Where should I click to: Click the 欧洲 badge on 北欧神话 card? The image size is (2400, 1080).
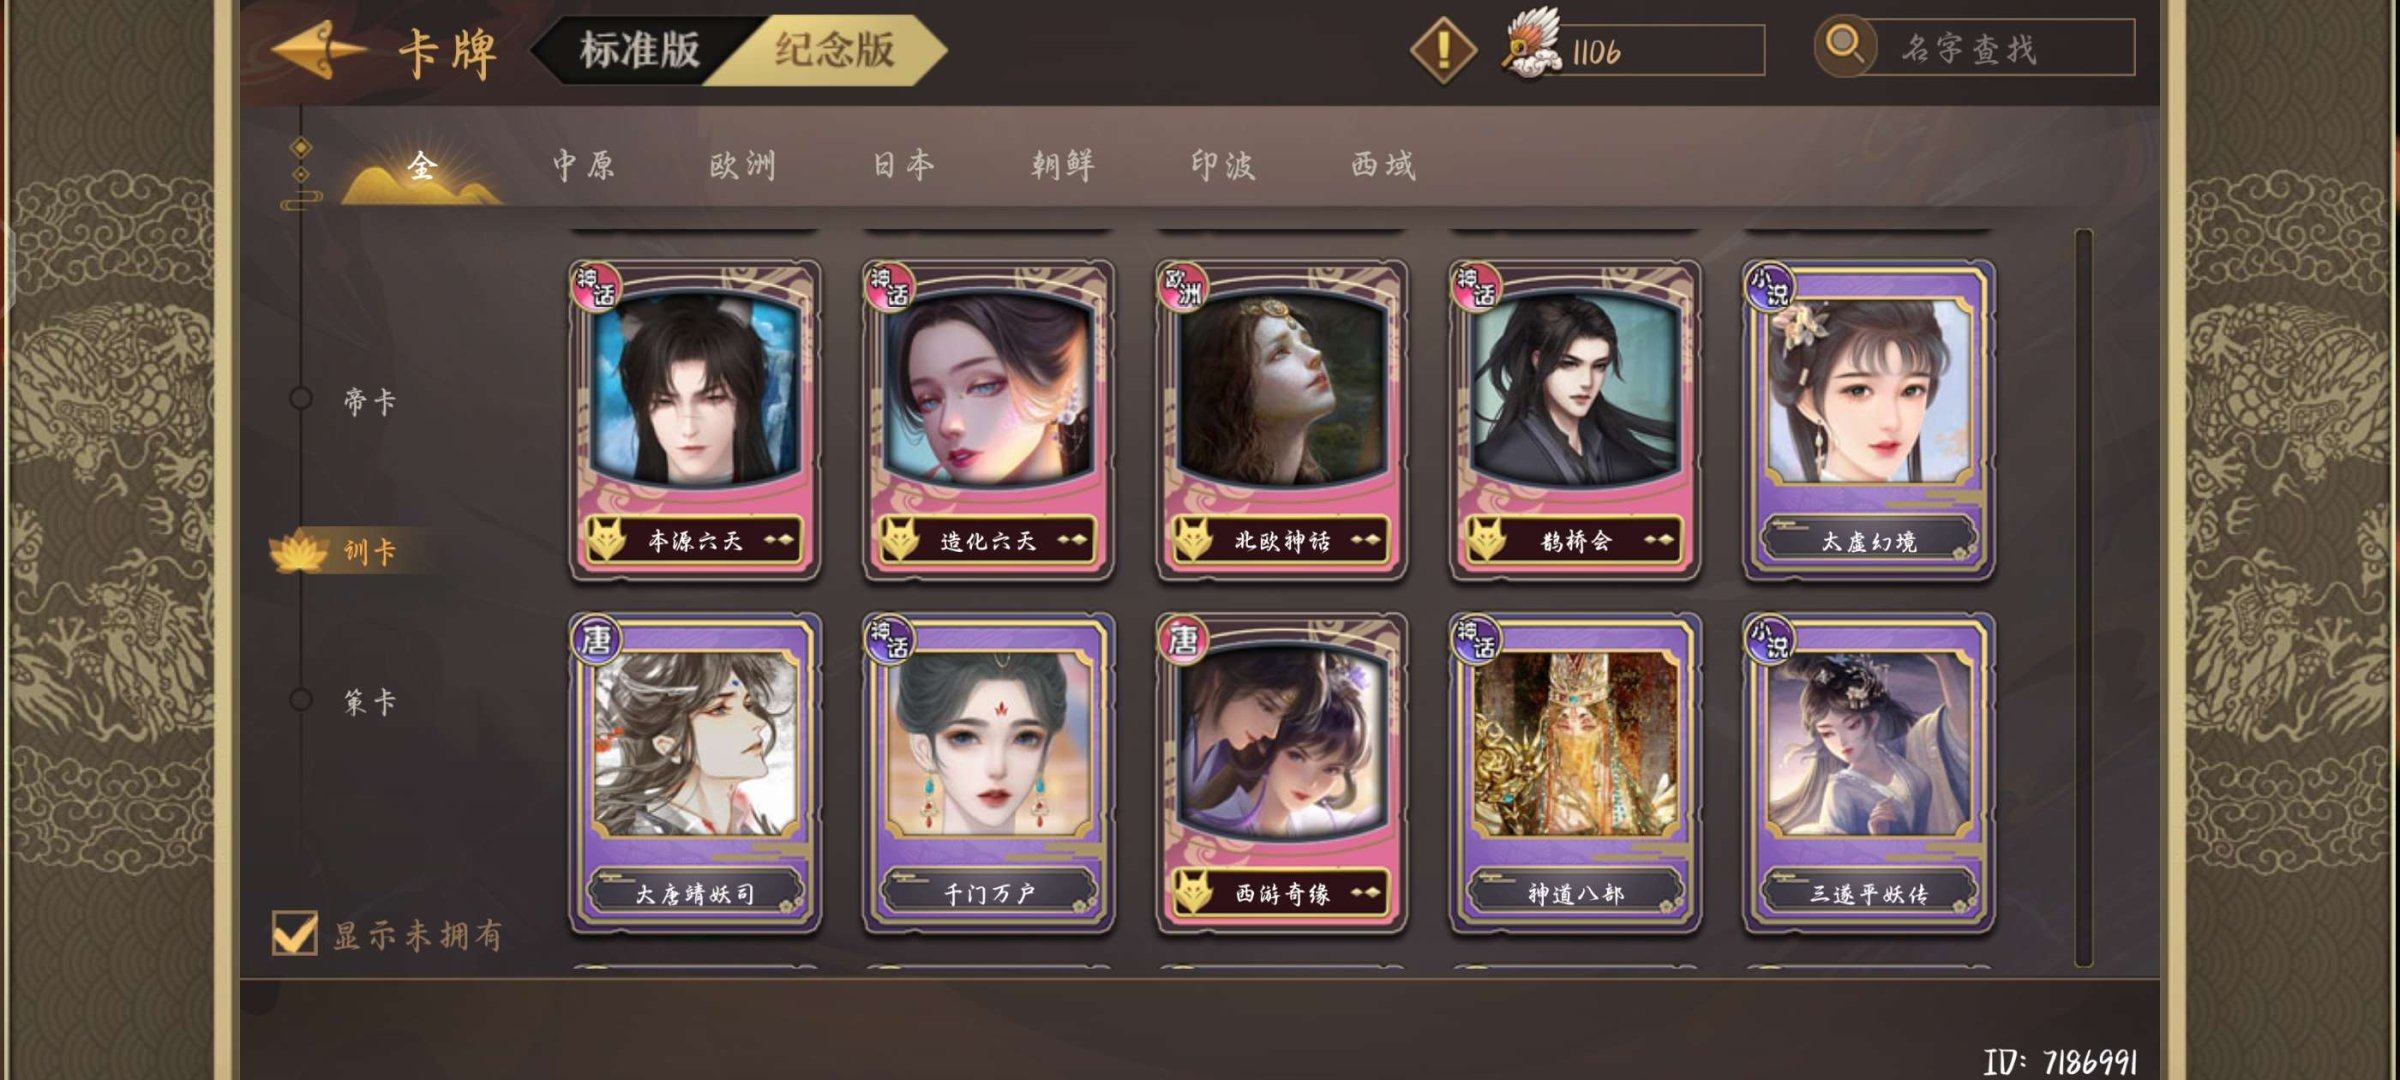point(1183,286)
